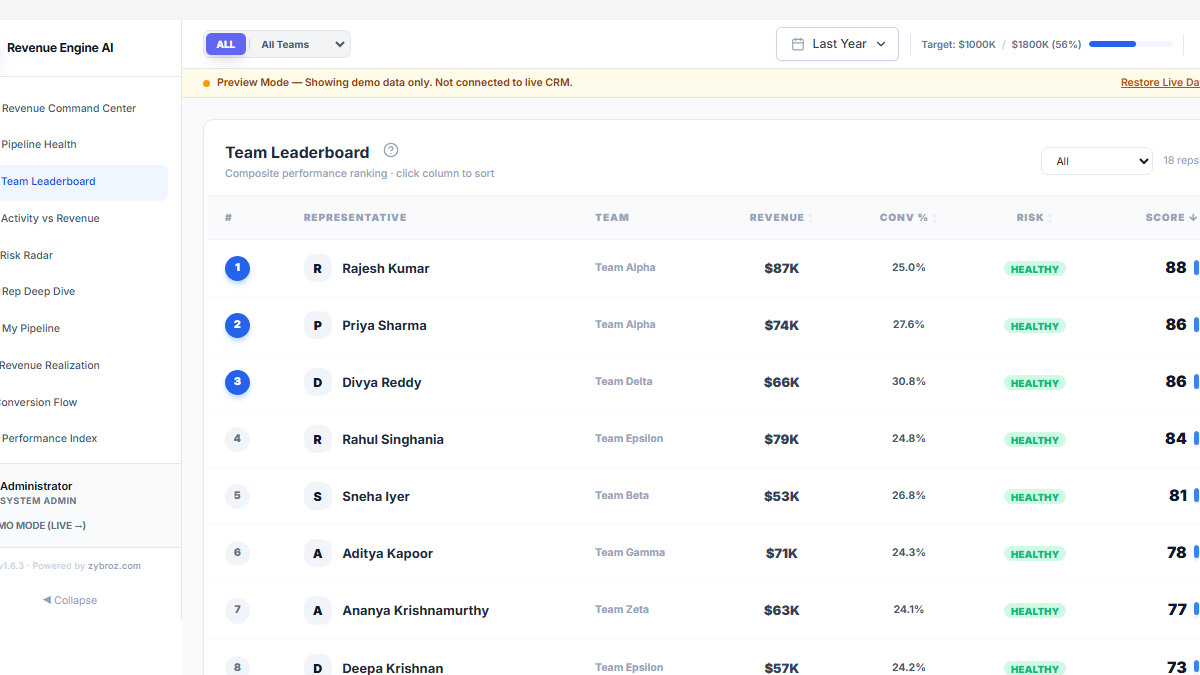Screen dimensions: 1200x675
Task: Click the name Rajesh Kumar
Action: click(386, 268)
